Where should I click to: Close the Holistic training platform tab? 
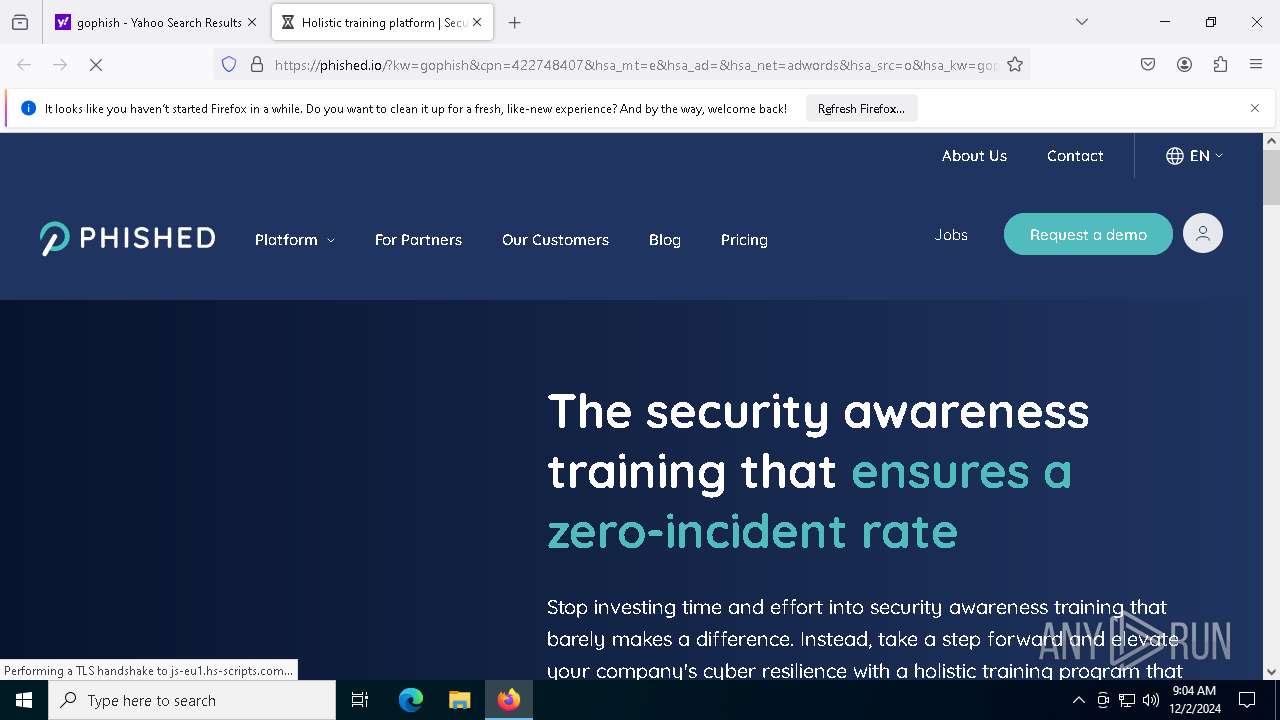477,22
